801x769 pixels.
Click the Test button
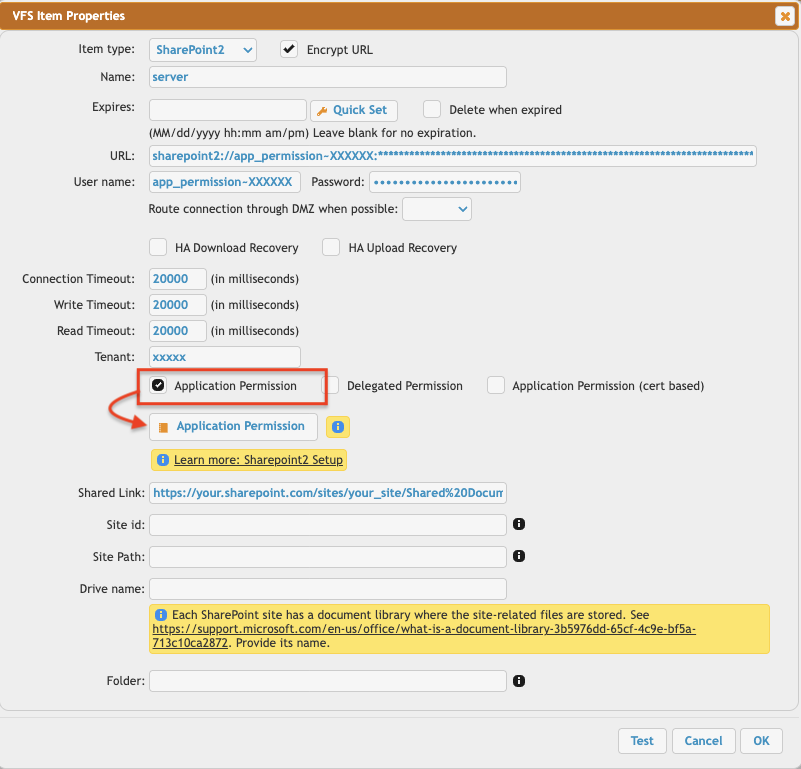pos(642,741)
